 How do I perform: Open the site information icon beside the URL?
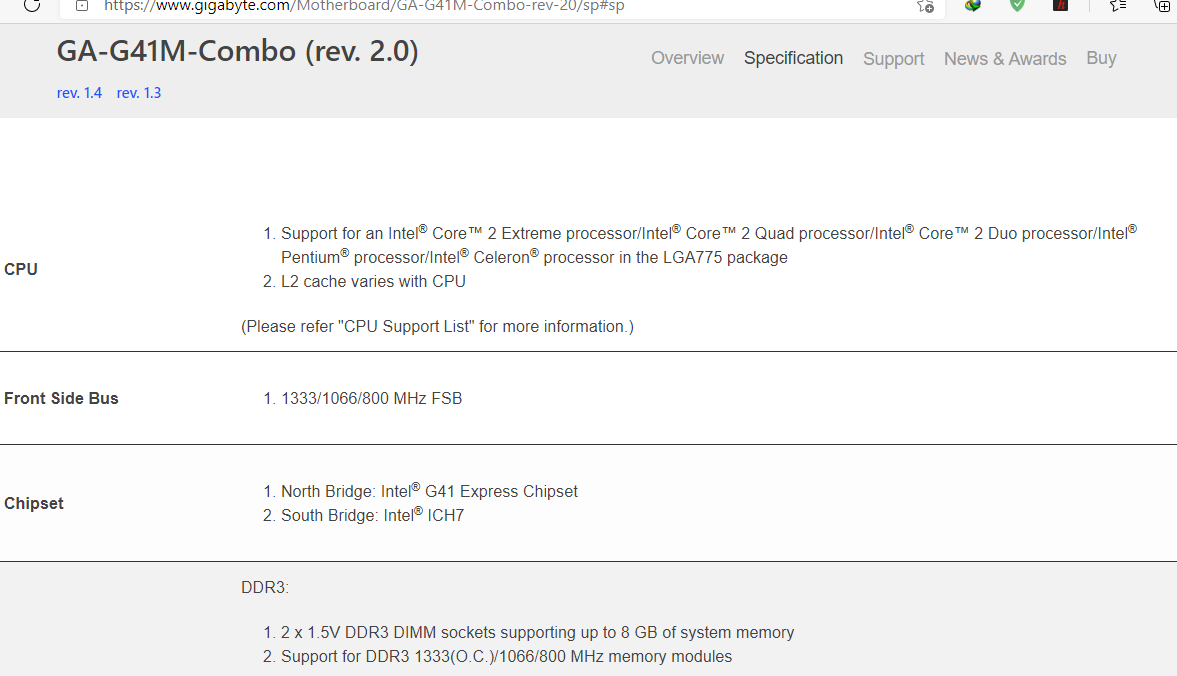[82, 6]
